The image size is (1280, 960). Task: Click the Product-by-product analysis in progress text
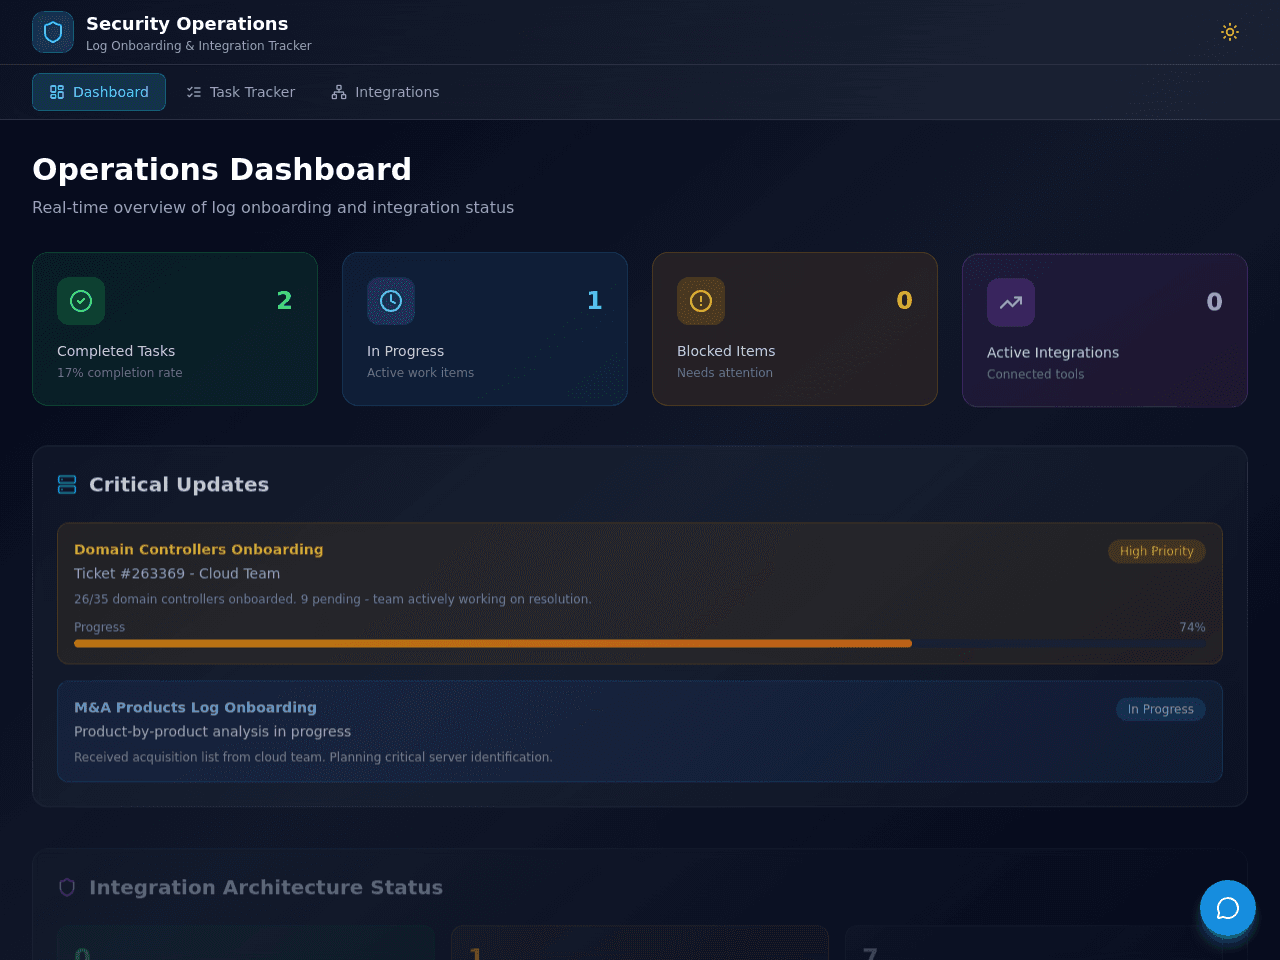tap(213, 732)
